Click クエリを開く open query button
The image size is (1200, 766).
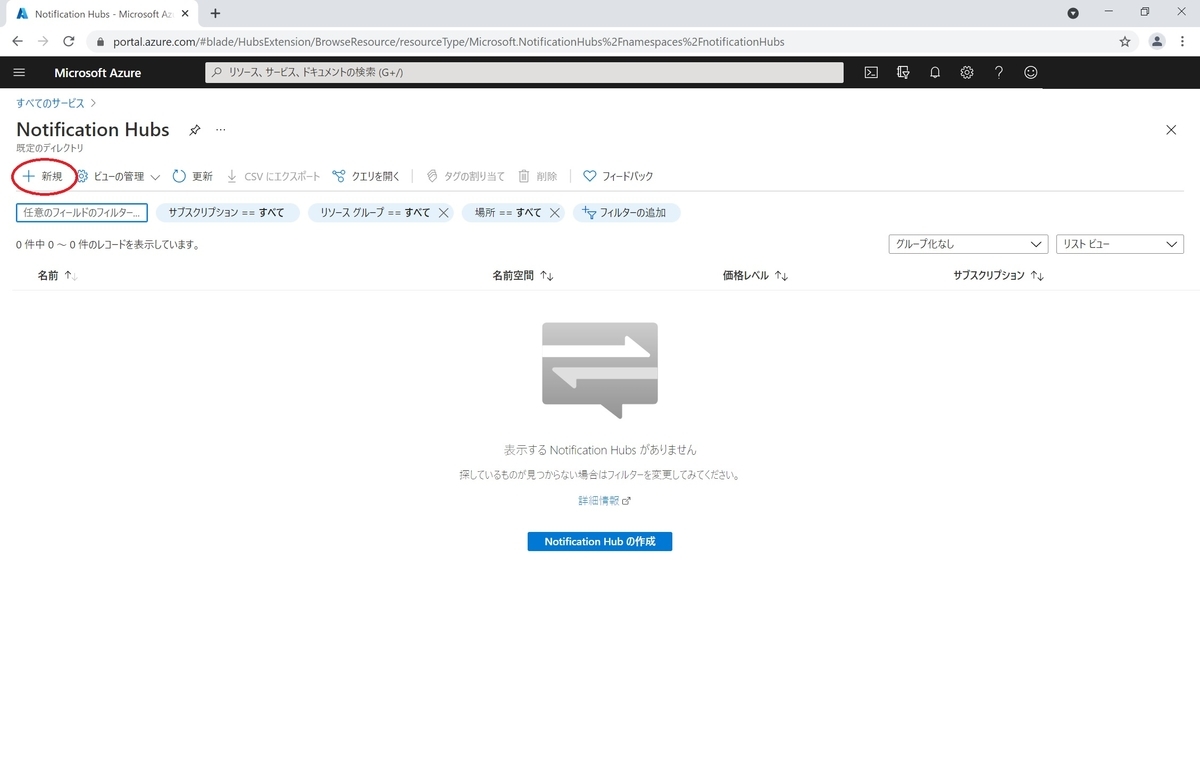point(366,176)
